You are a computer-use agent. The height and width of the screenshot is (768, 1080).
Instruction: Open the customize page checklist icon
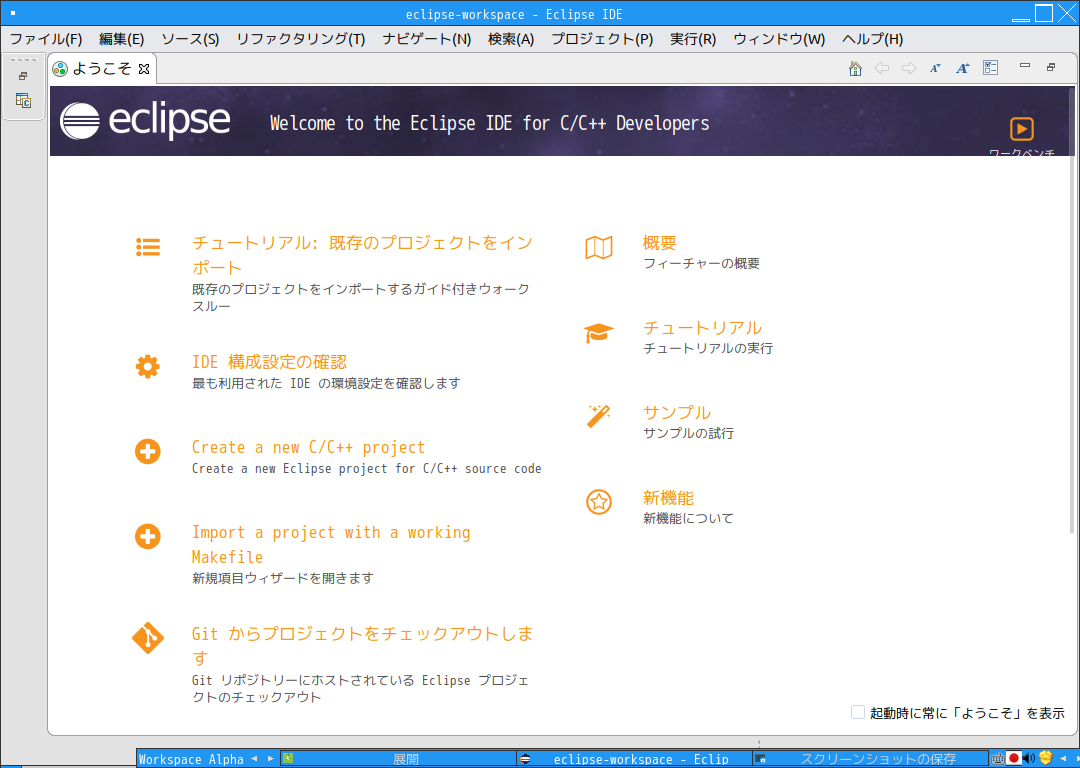990,68
